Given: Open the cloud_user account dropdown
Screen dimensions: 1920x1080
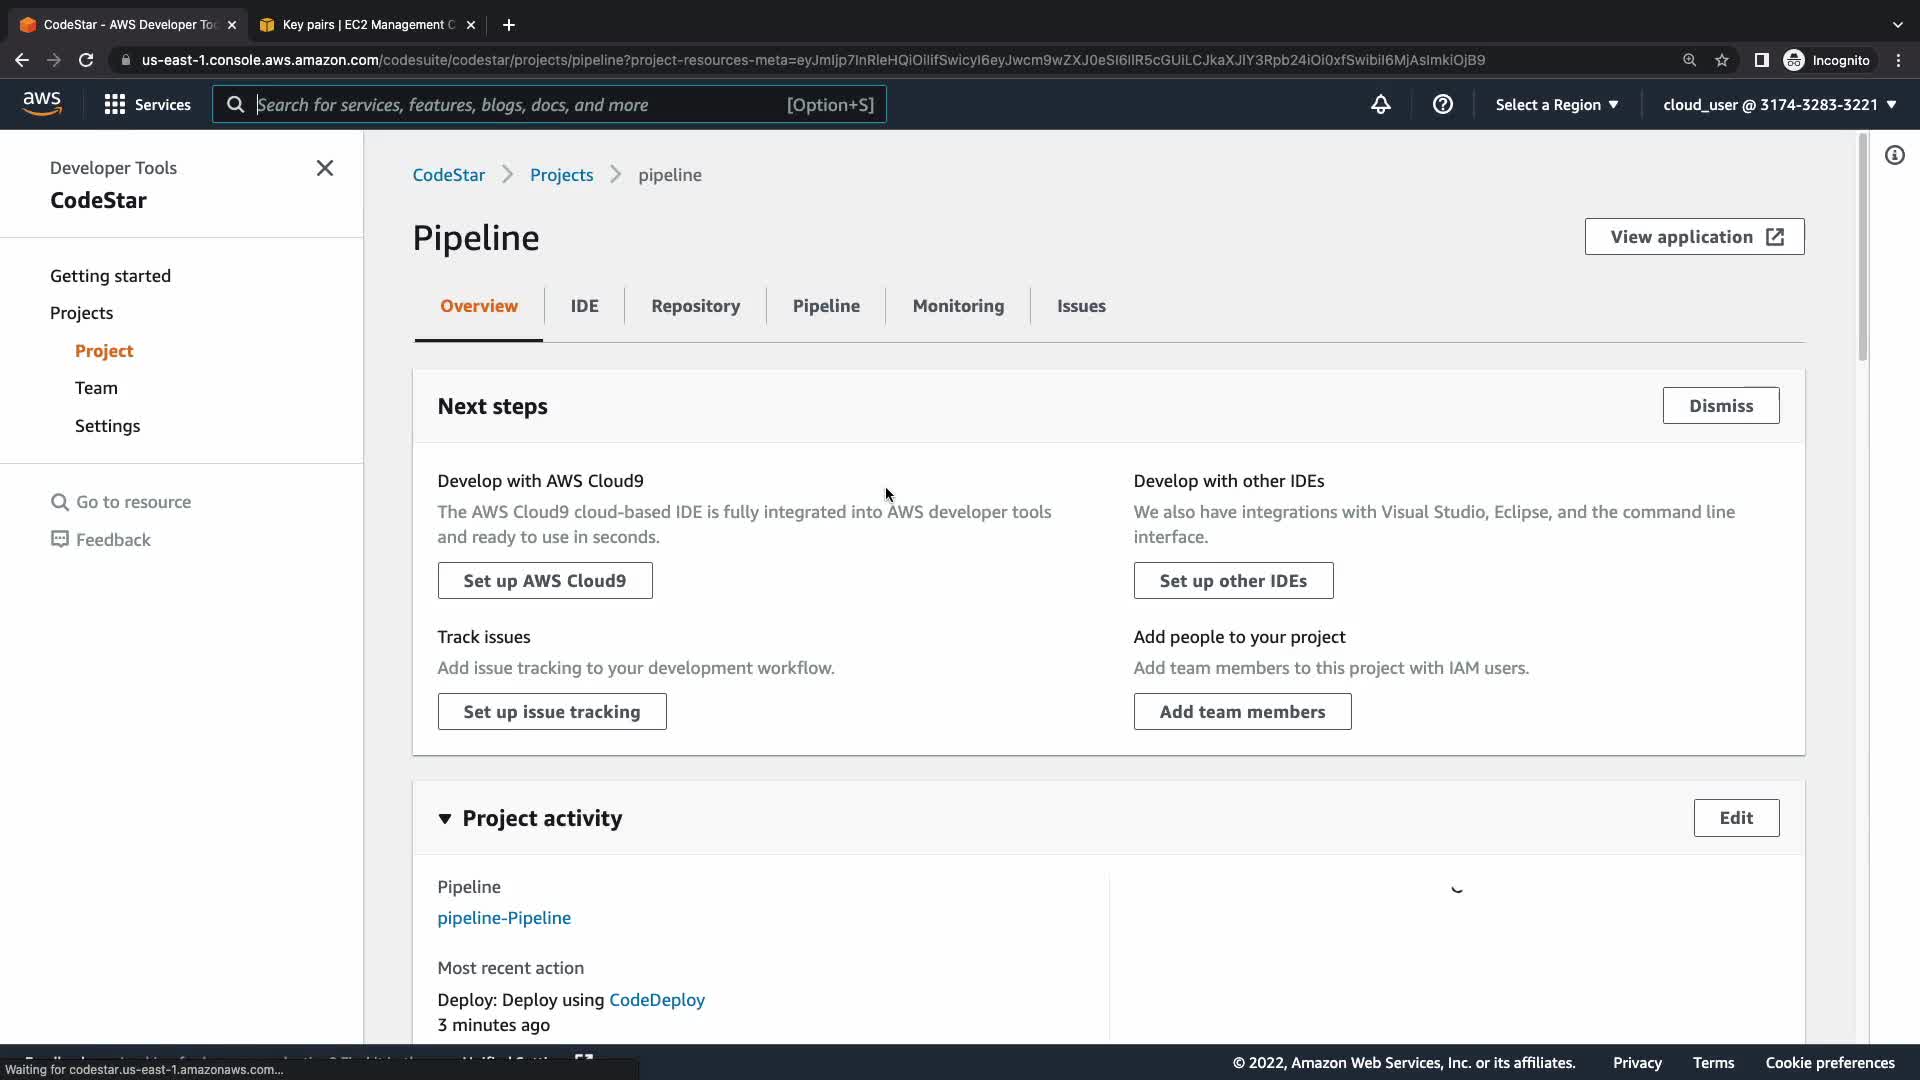Looking at the screenshot, I should pos(1780,104).
